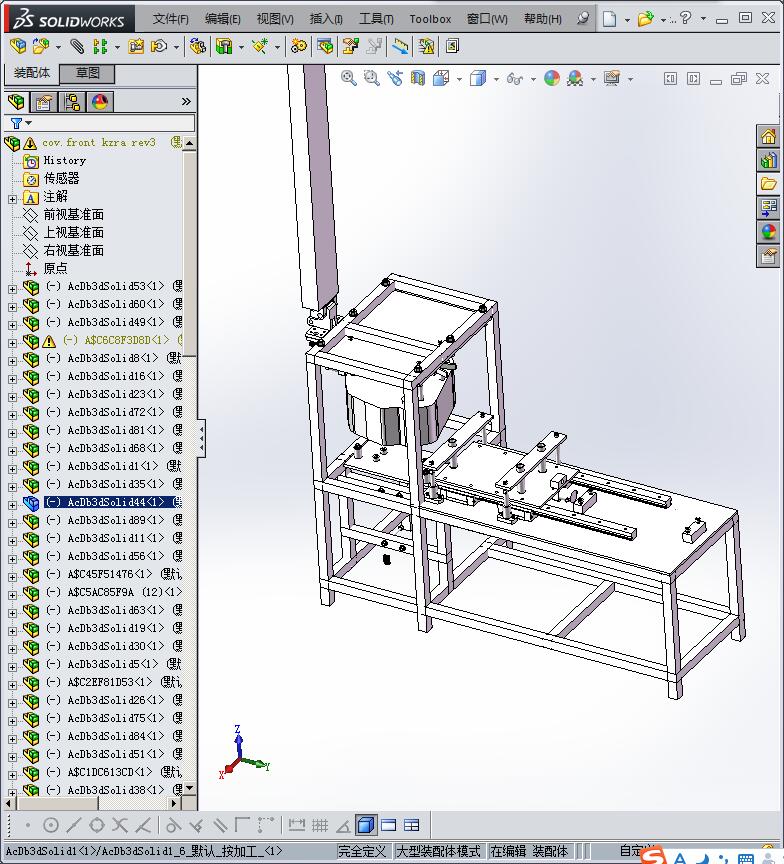
Task: Click the Edit Appearance color ball icon
Action: [x=551, y=78]
